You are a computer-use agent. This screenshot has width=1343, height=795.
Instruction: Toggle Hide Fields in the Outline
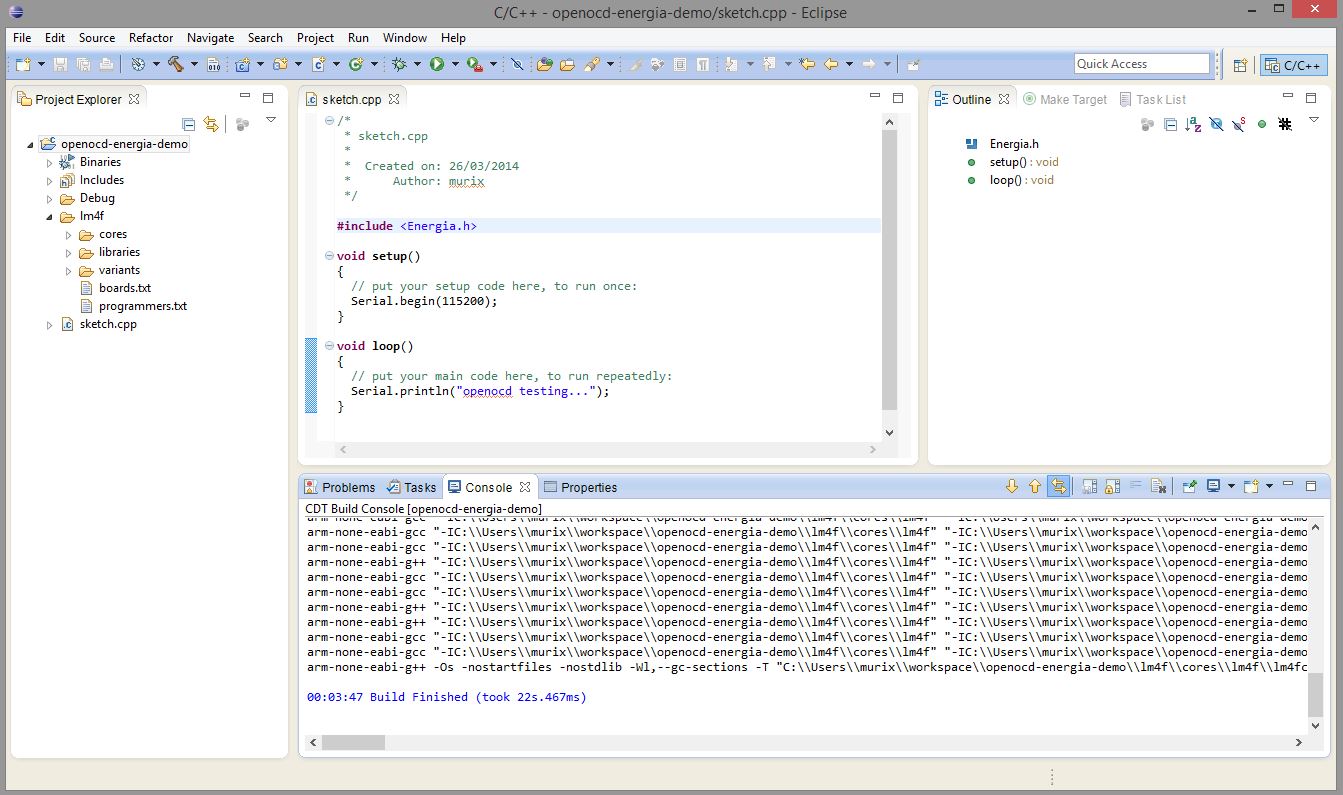click(1216, 124)
